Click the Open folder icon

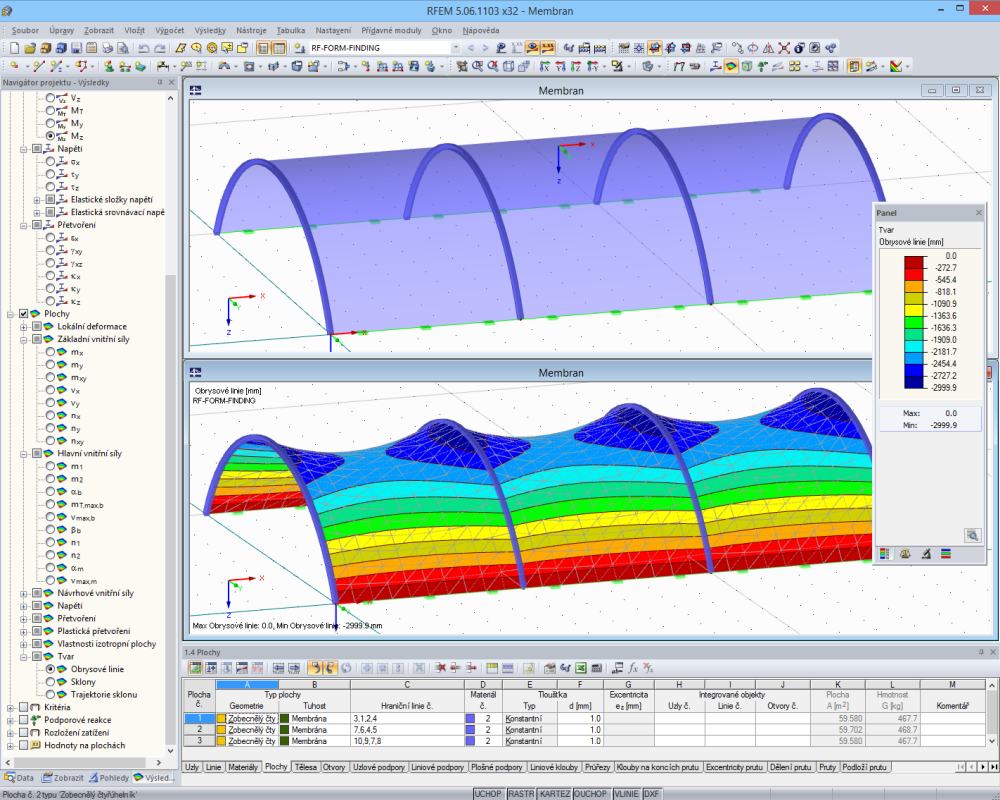29,48
